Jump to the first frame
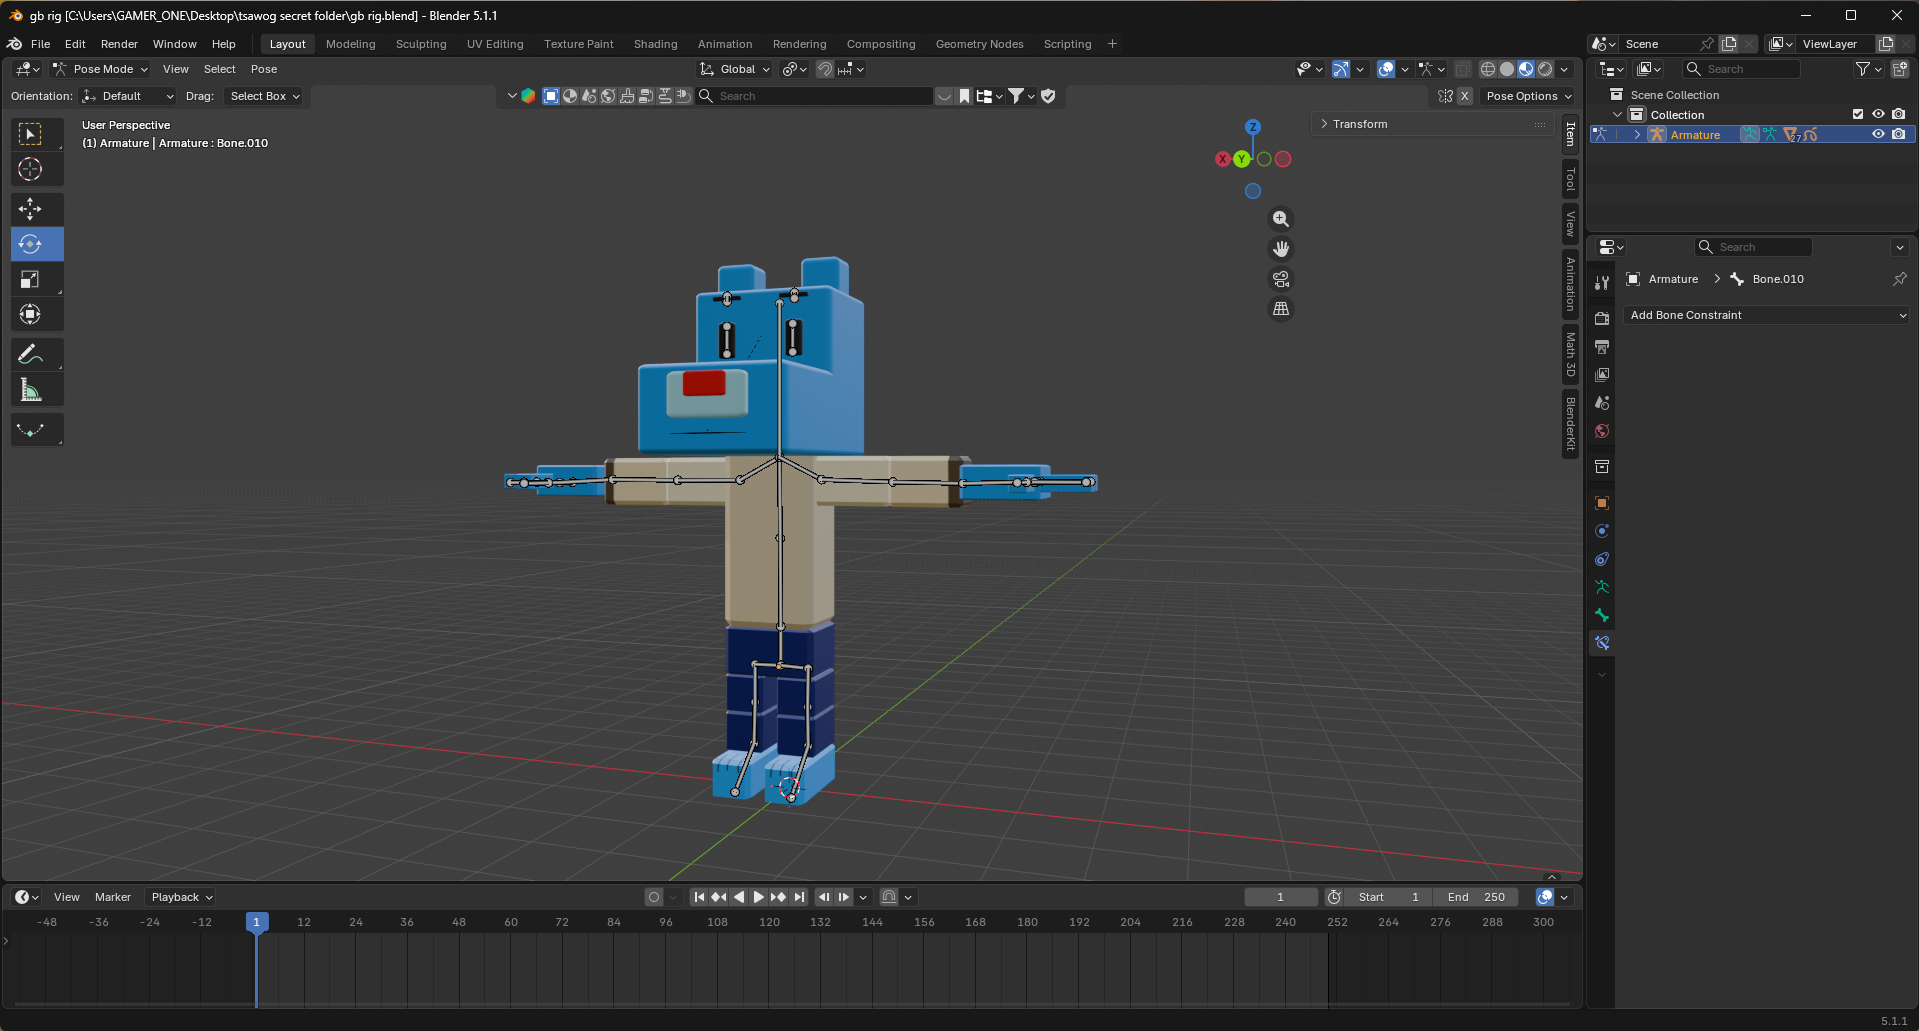1919x1031 pixels. point(699,897)
